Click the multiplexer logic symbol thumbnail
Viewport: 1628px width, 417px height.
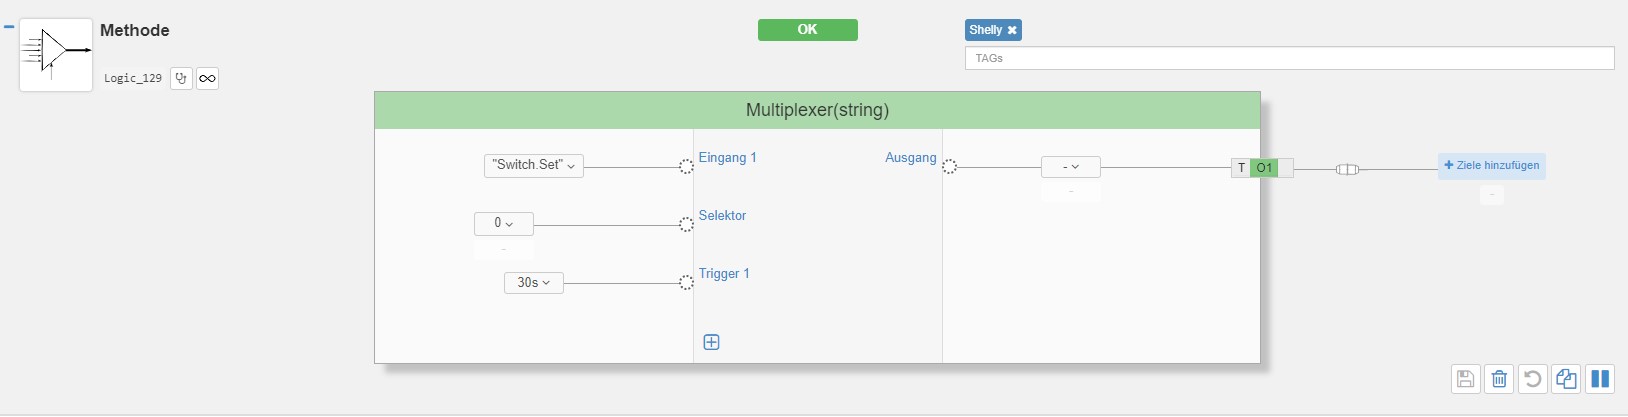56,55
